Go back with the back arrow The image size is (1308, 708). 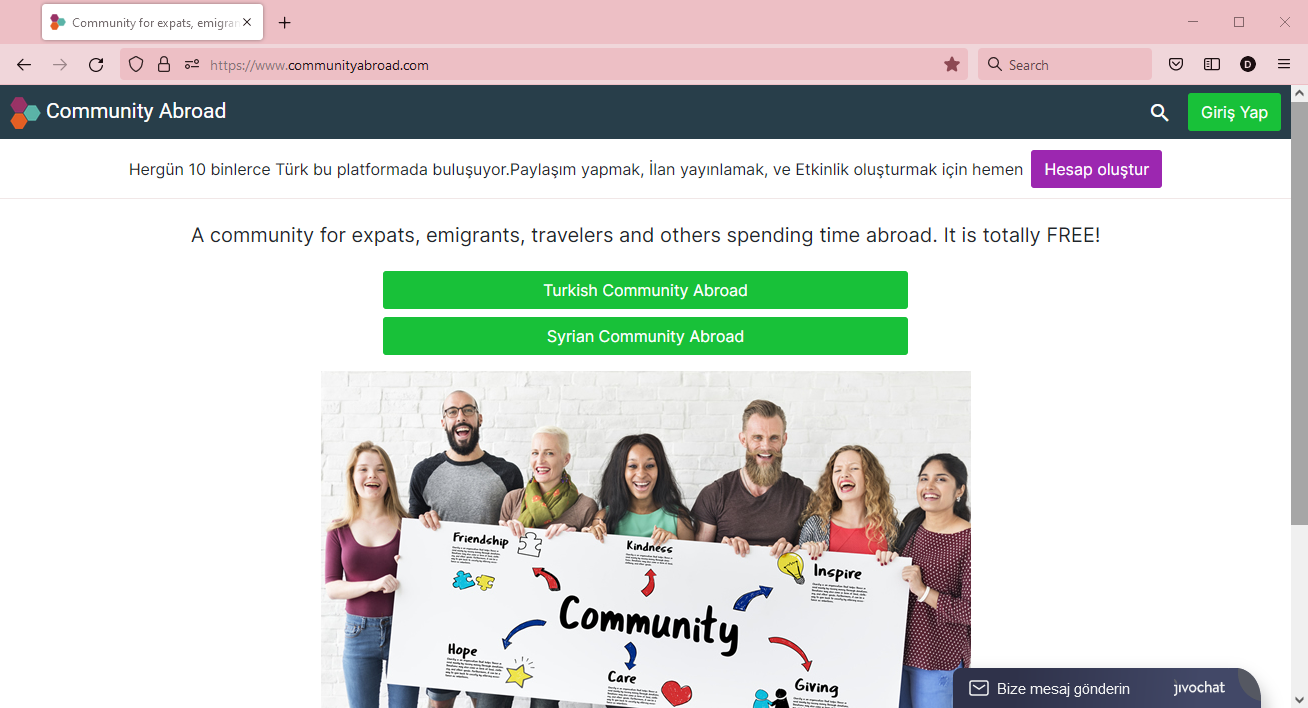pos(24,65)
